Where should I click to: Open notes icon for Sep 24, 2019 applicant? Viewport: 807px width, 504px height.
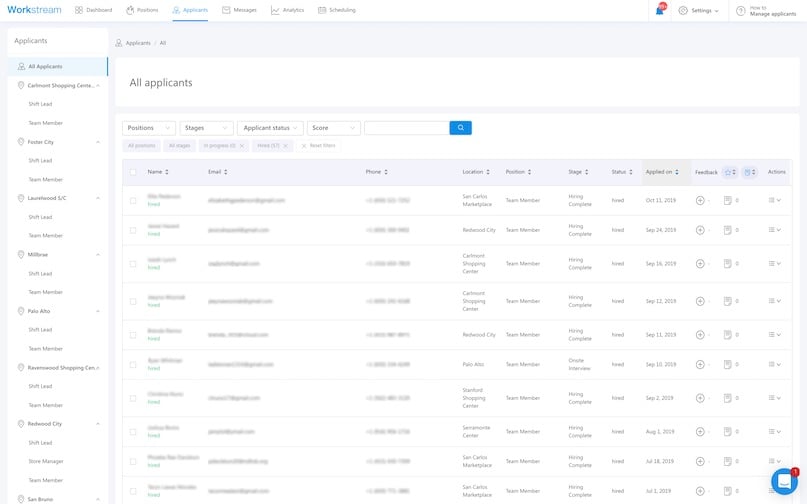point(727,230)
